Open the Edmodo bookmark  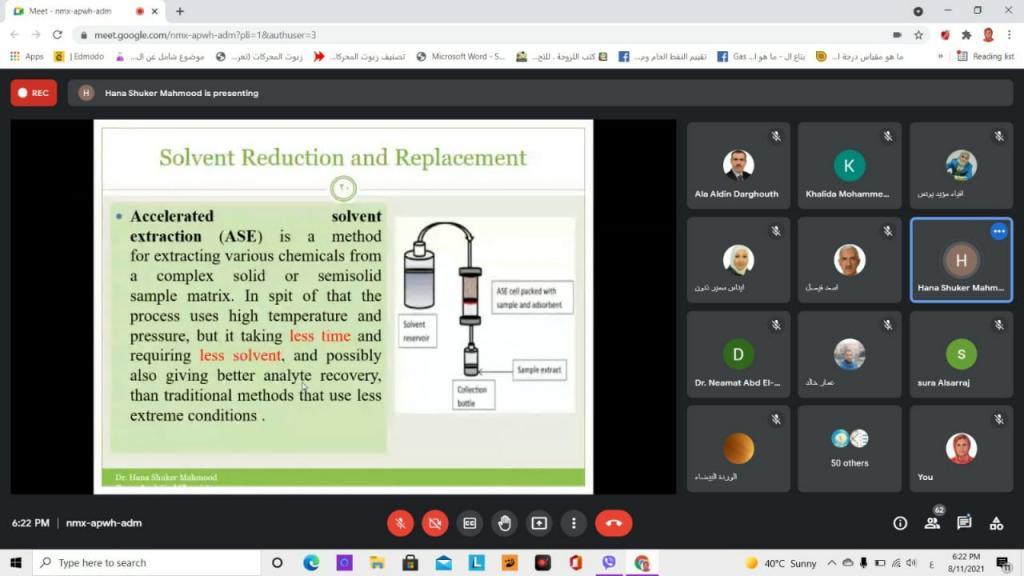click(80, 57)
